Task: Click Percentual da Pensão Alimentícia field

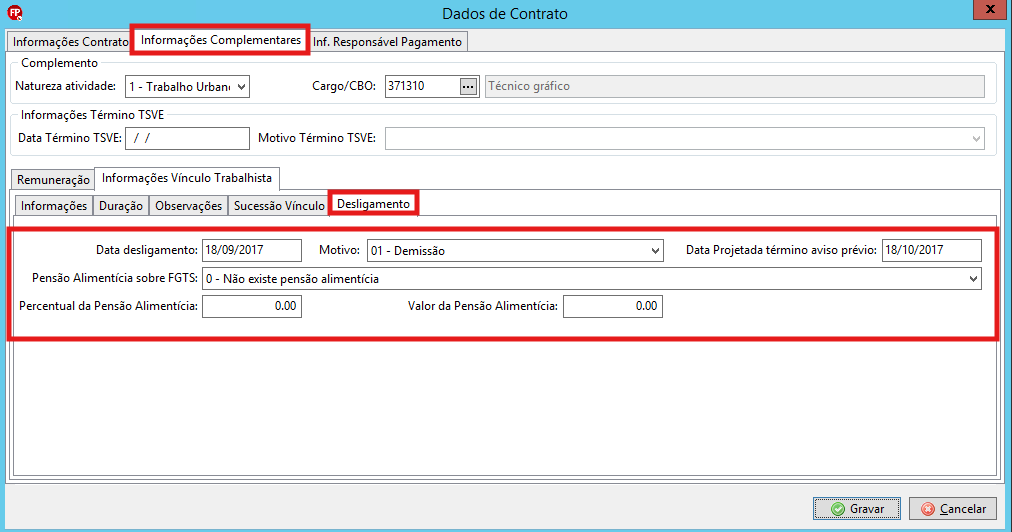Action: pyautogui.click(x=252, y=306)
